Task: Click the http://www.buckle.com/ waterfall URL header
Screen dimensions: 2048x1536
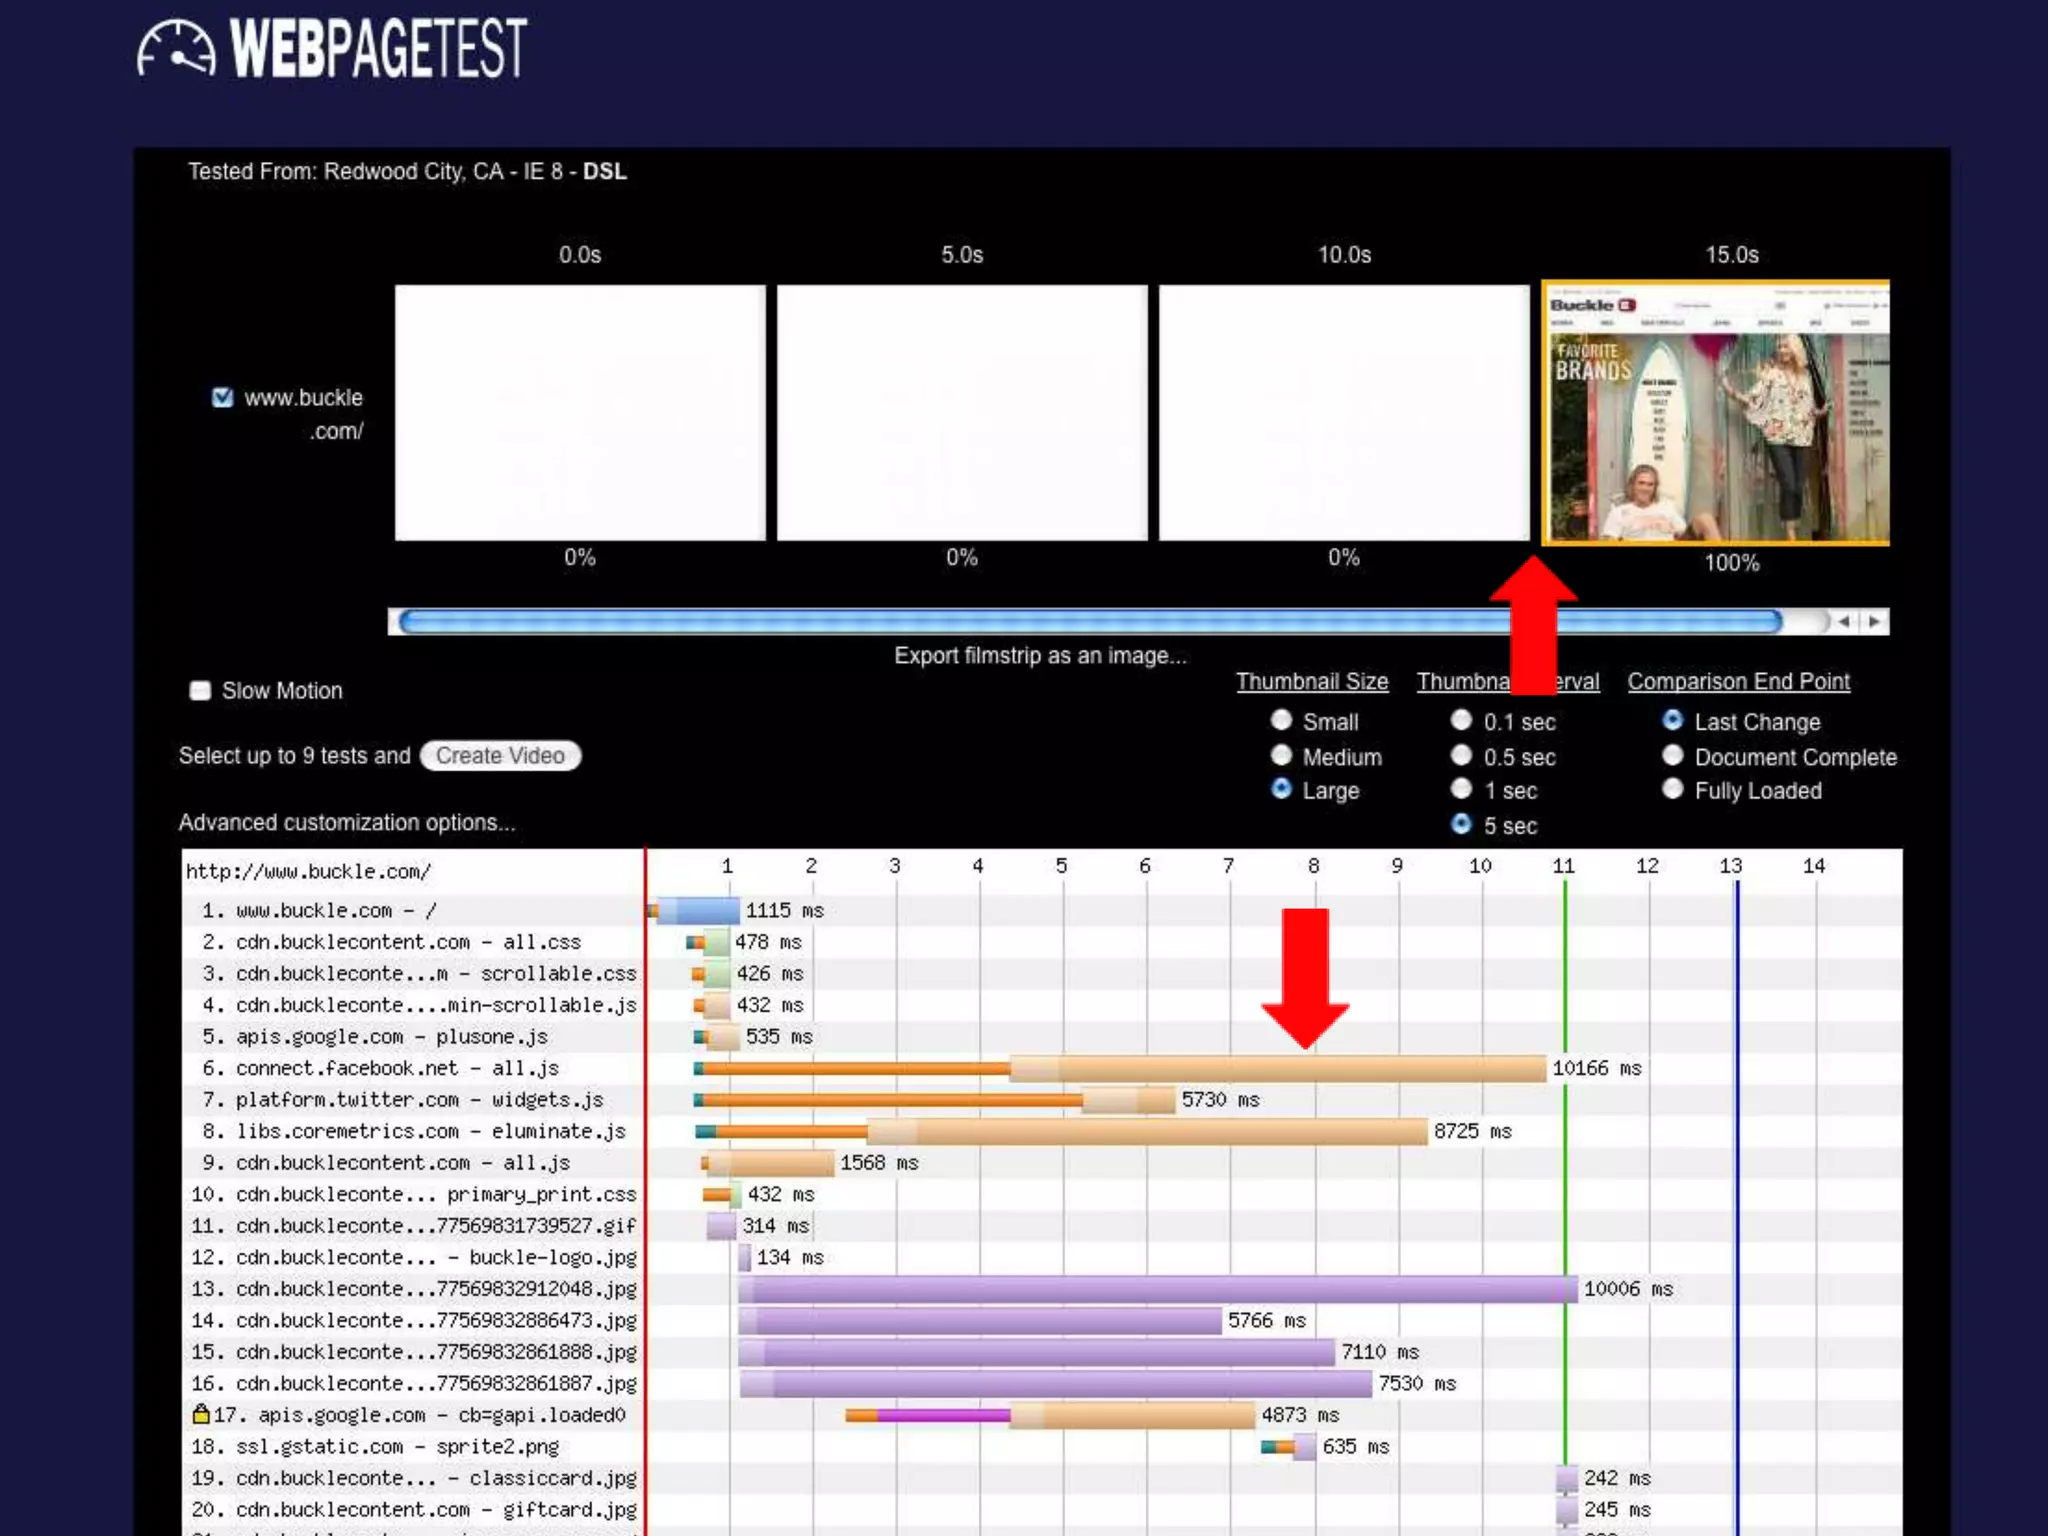Action: coord(308,871)
